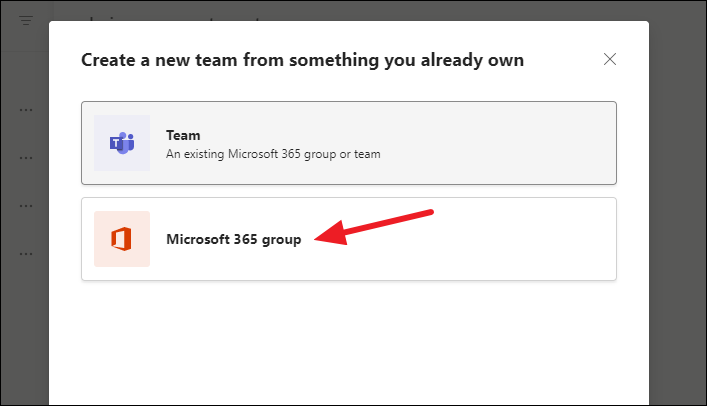Image resolution: width=707 pixels, height=406 pixels.
Task: Open the filter icon behind the dialog
Action: tap(26, 20)
